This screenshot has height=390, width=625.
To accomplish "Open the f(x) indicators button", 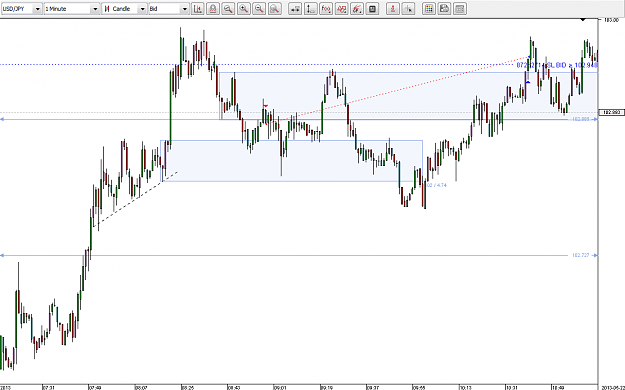I will tap(326, 9).
